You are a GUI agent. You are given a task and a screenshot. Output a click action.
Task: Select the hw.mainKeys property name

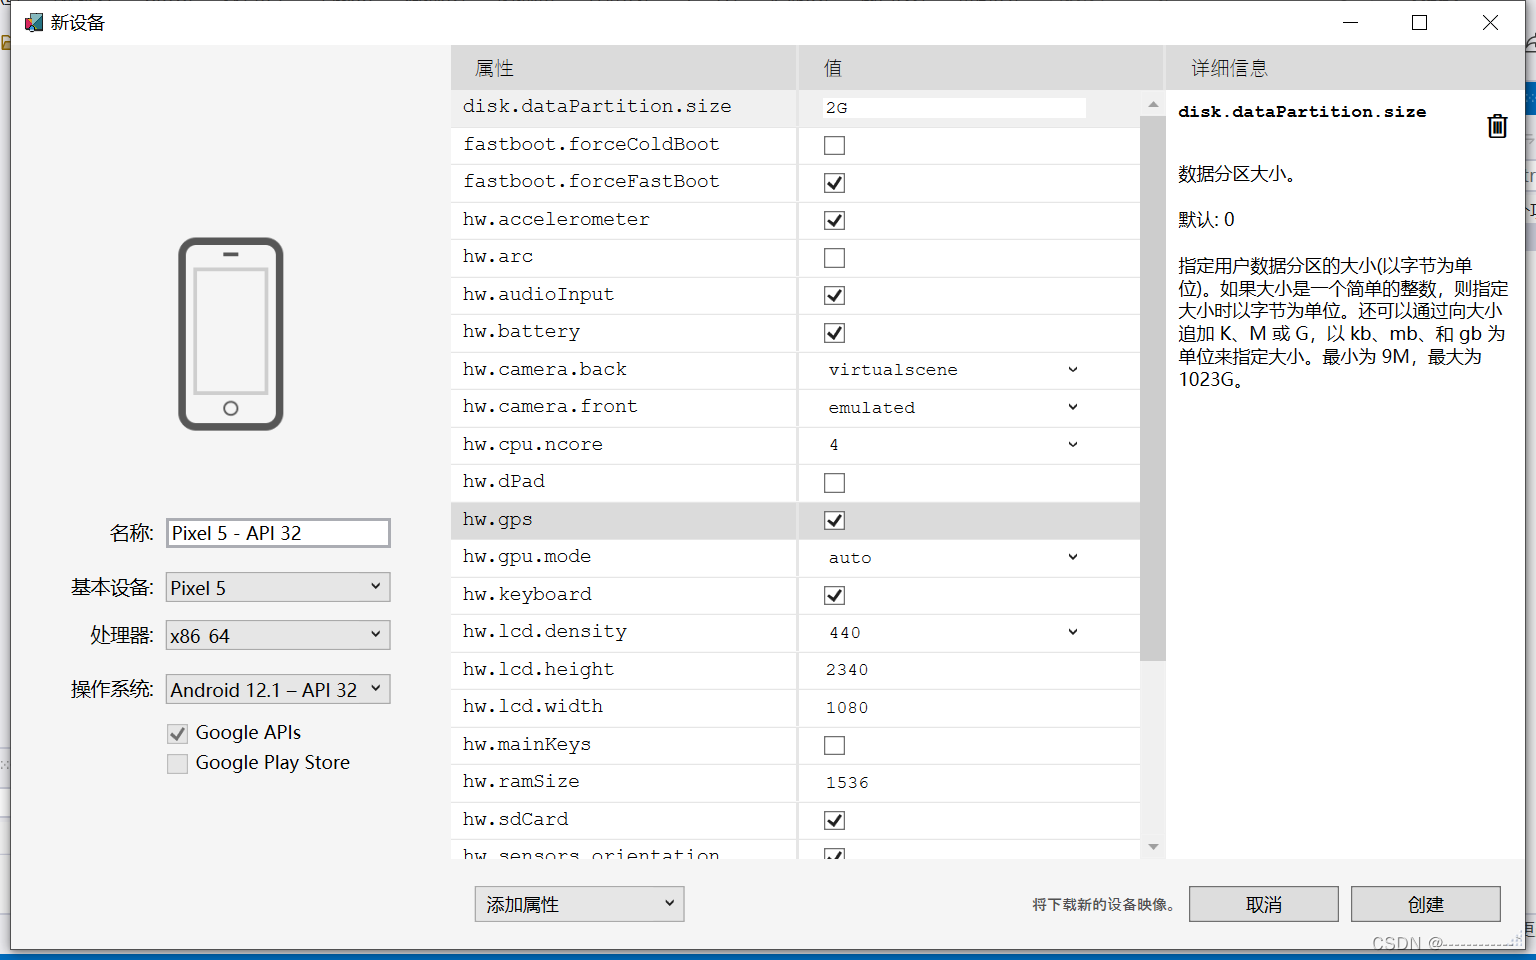pos(527,745)
